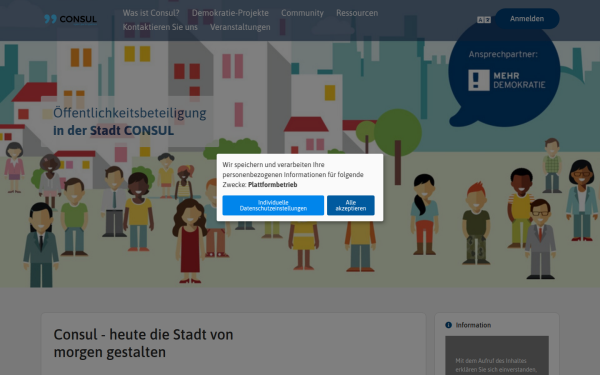Image resolution: width=600 pixels, height=375 pixels.
Task: Open the Demokratie-Projekte menu item
Action: click(x=230, y=13)
